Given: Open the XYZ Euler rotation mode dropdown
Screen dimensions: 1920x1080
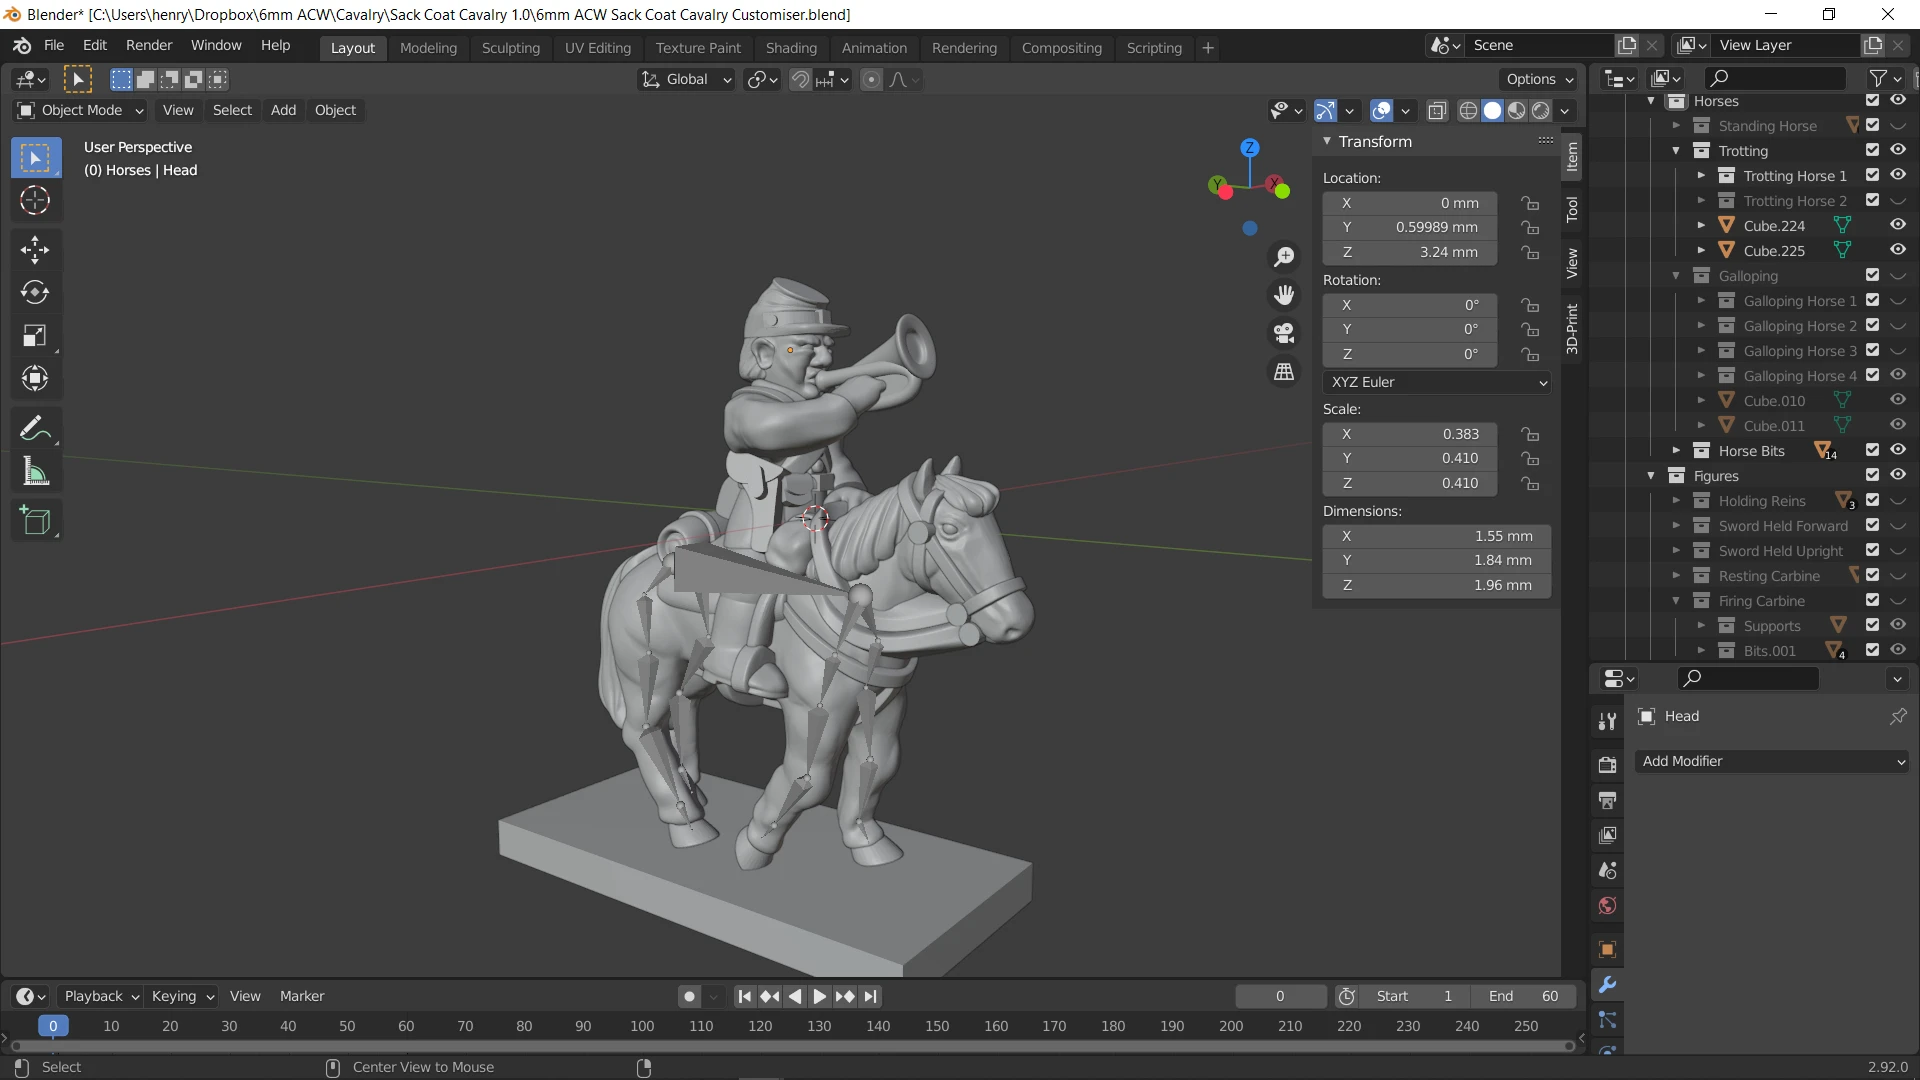Looking at the screenshot, I should (1437, 382).
